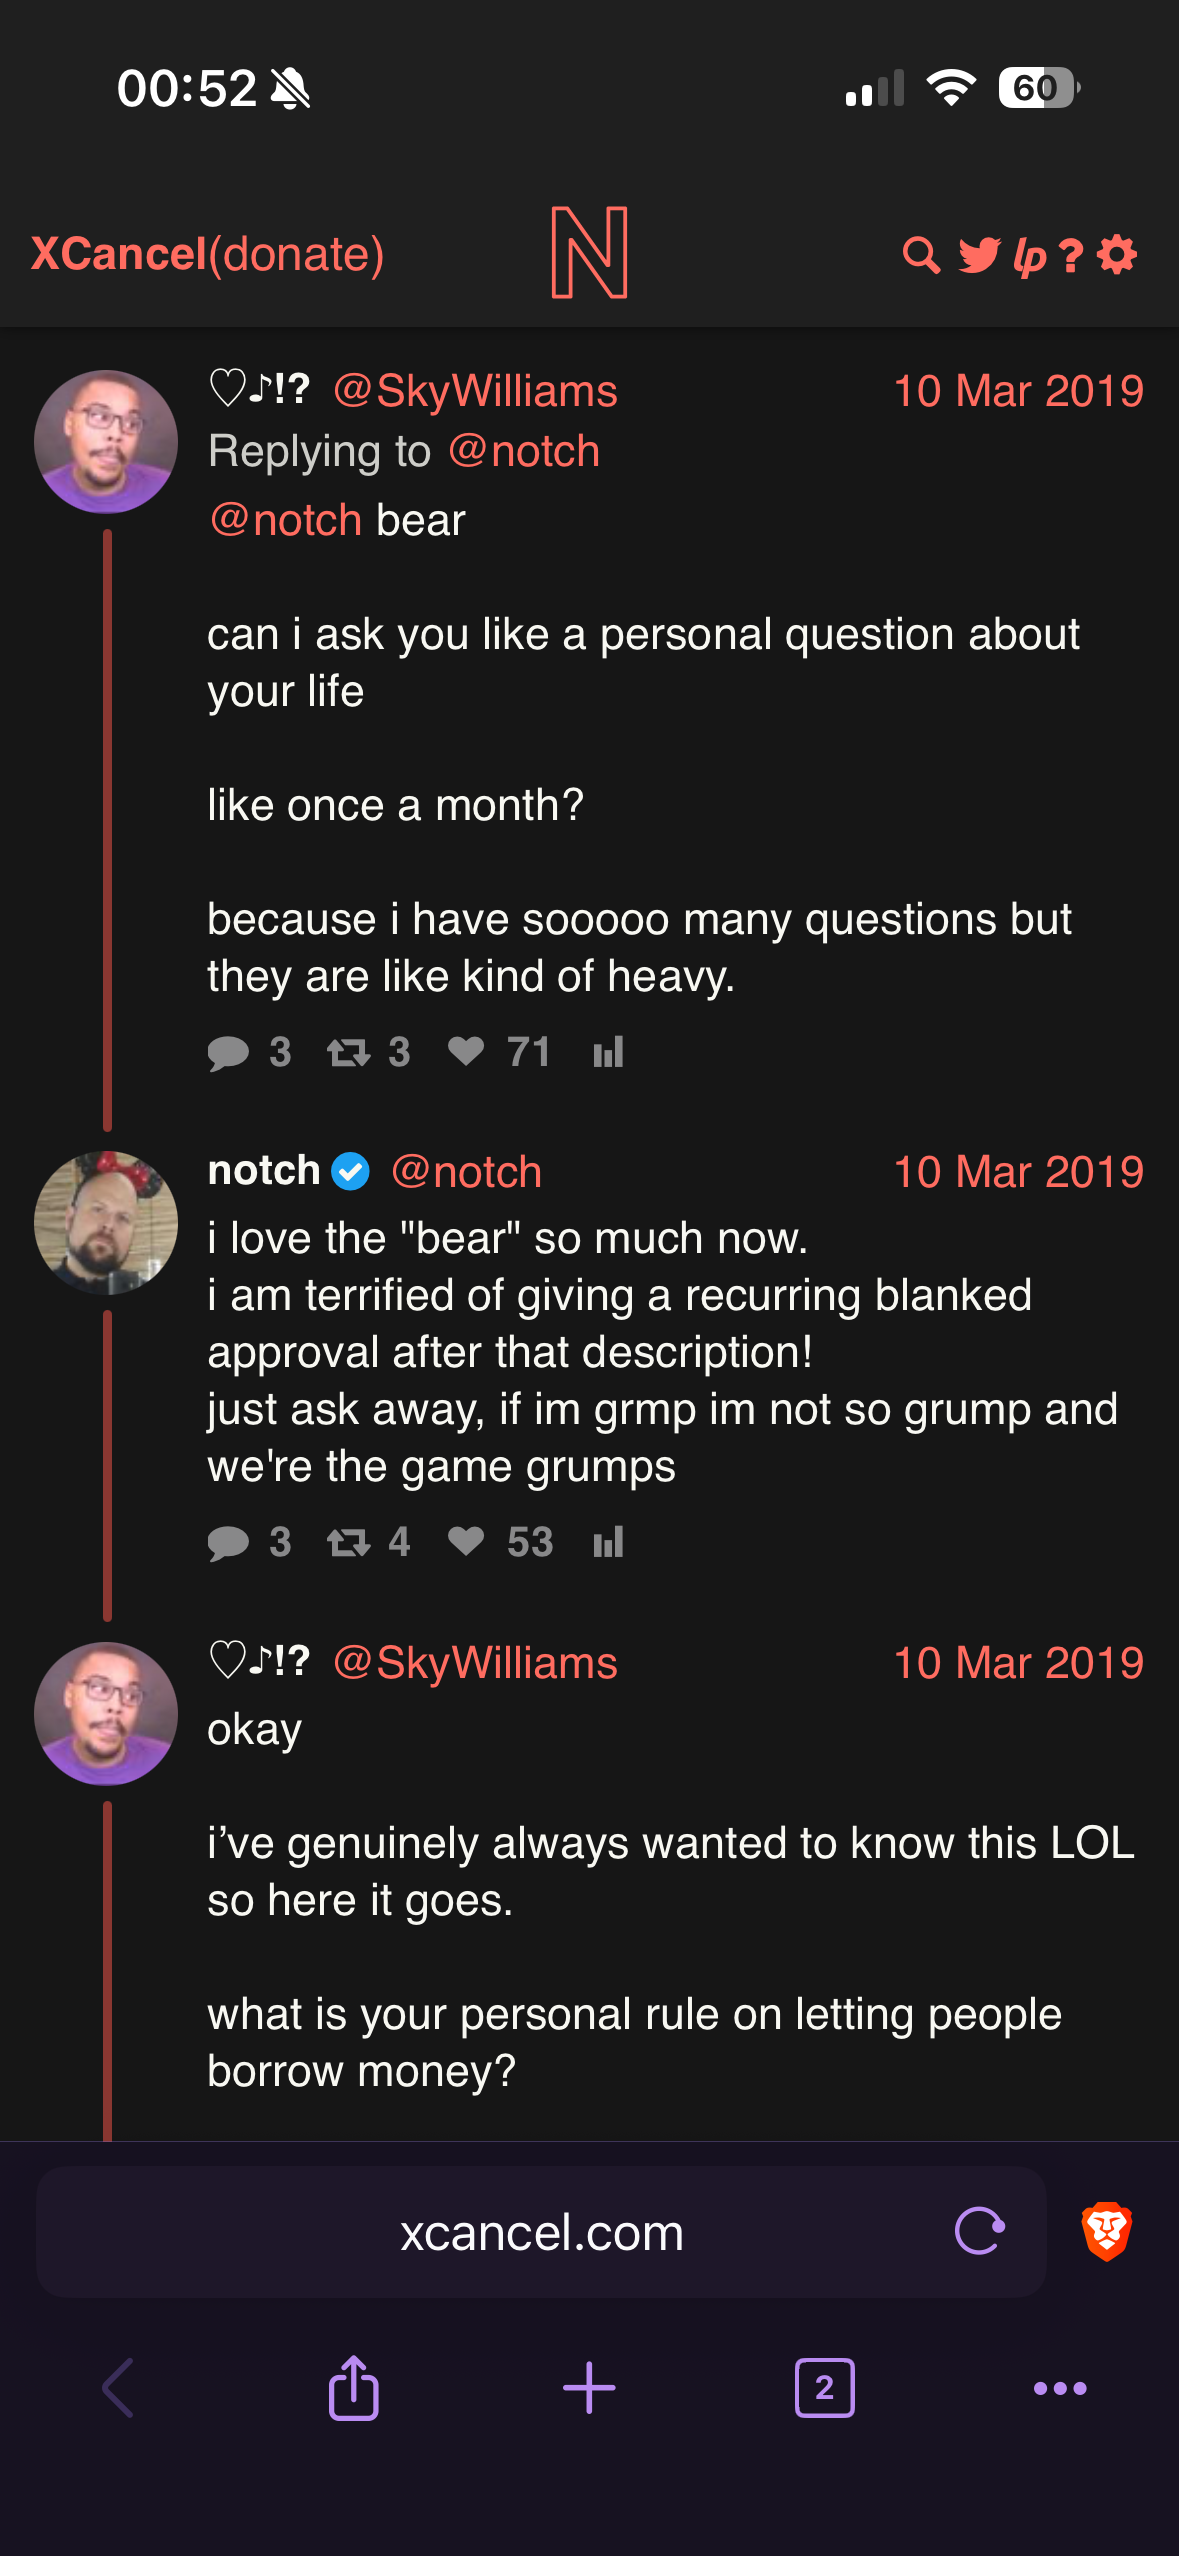
Task: Open a new tab with plus button
Action: pyautogui.click(x=589, y=2388)
